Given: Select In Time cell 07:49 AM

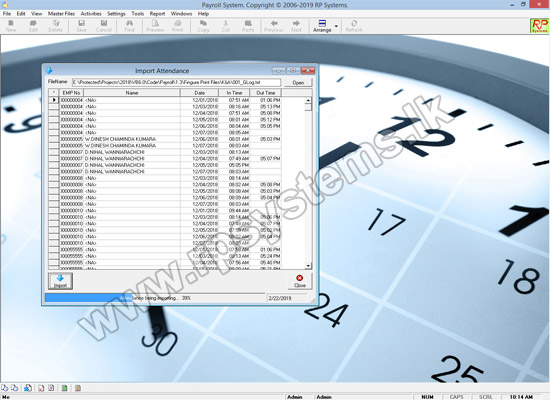Looking at the screenshot, I should 234,158.
